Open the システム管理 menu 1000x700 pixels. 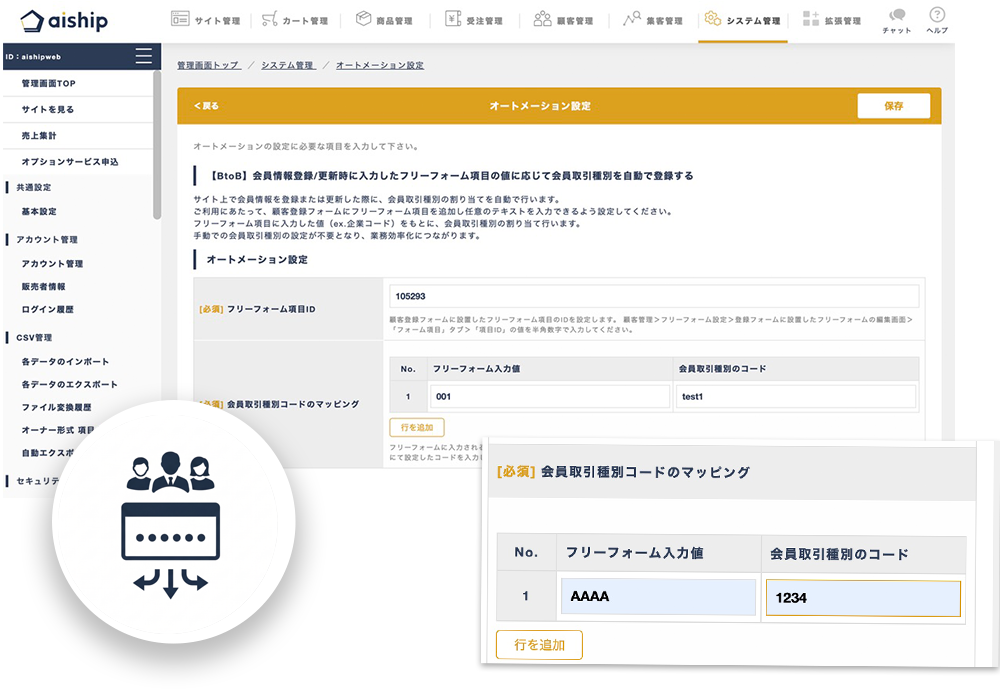click(x=742, y=20)
